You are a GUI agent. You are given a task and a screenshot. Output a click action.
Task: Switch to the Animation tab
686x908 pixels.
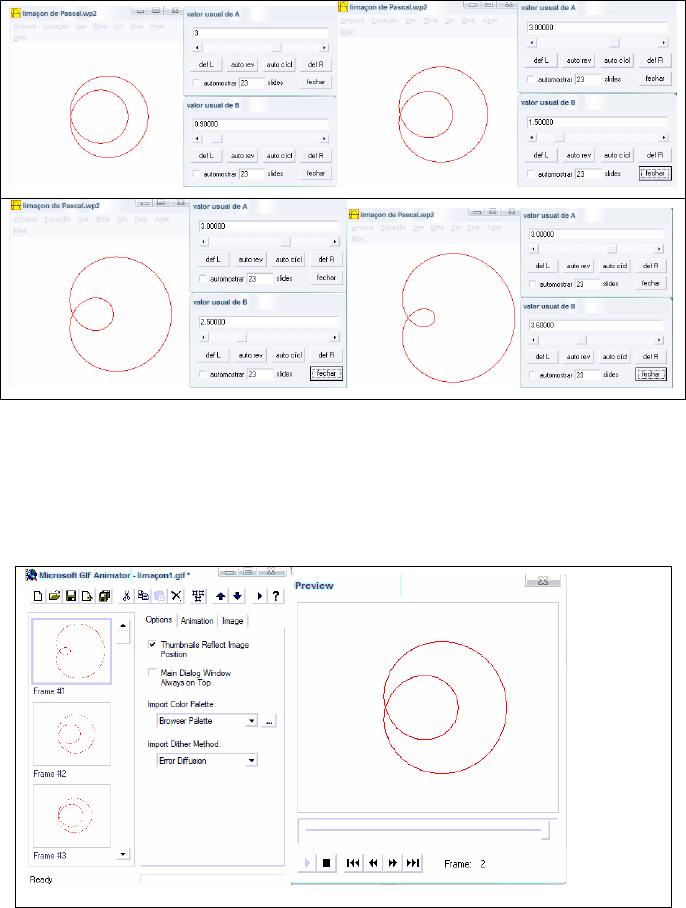[x=197, y=621]
